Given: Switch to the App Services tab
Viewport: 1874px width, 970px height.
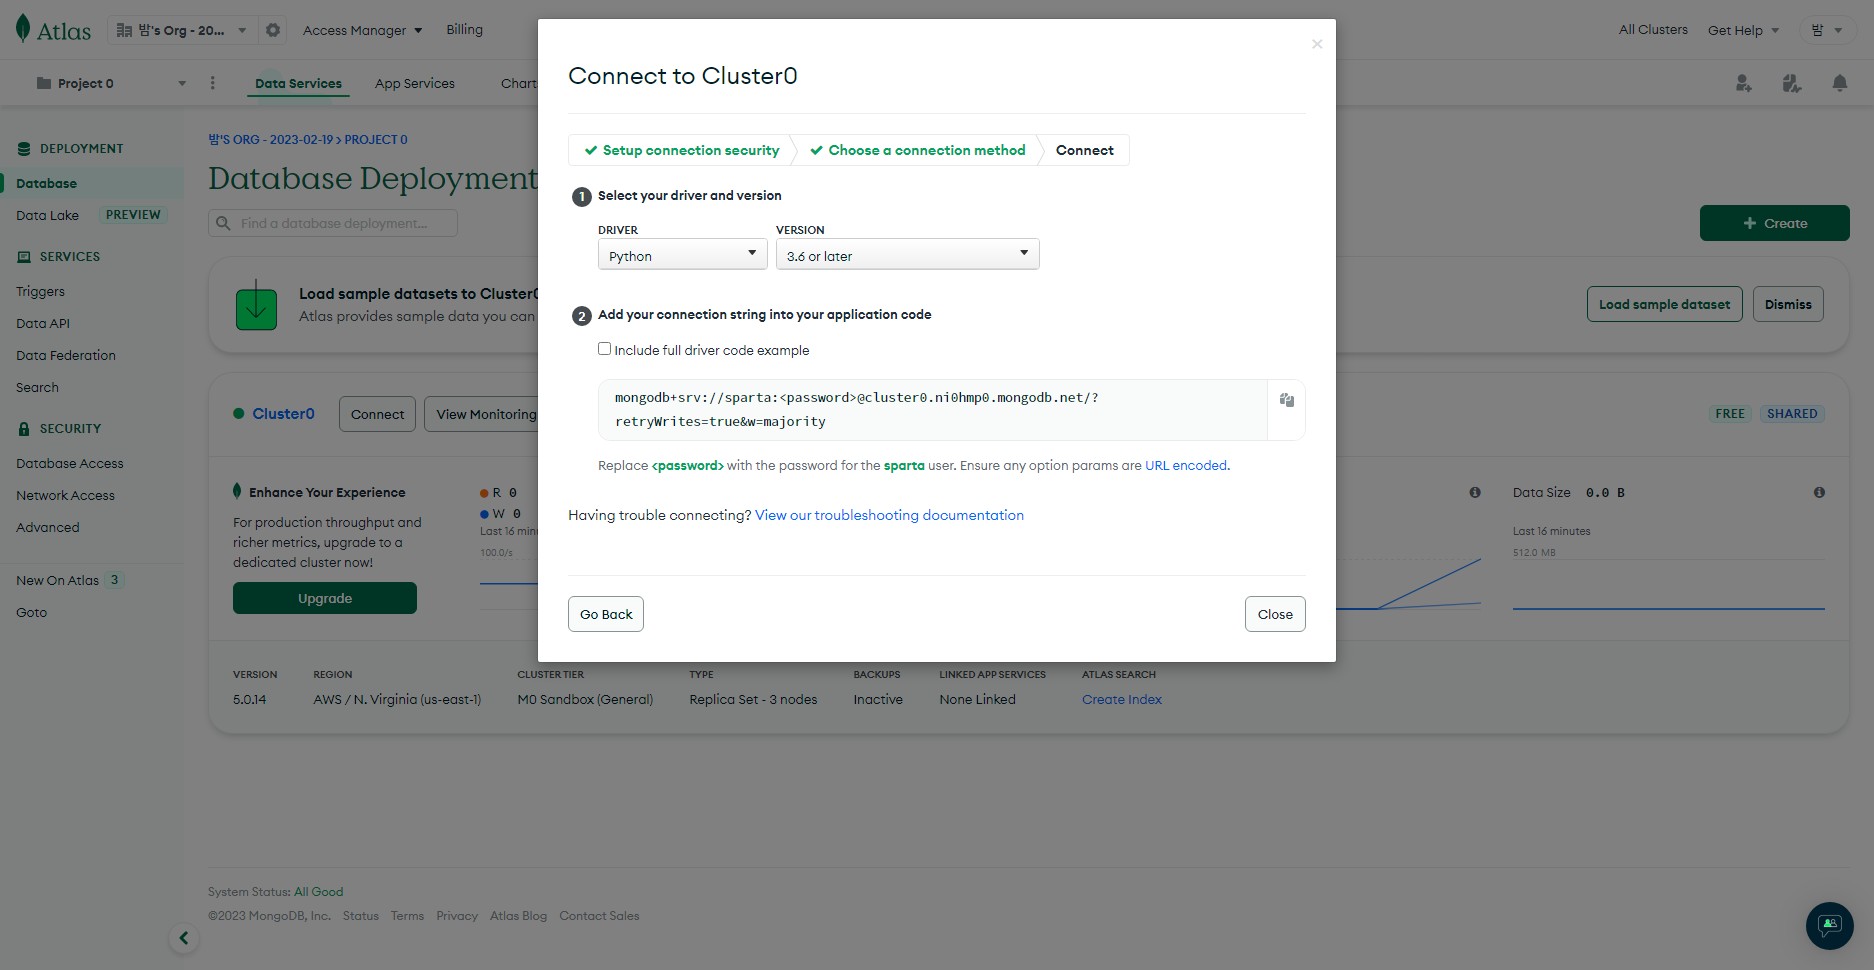Looking at the screenshot, I should [x=415, y=83].
